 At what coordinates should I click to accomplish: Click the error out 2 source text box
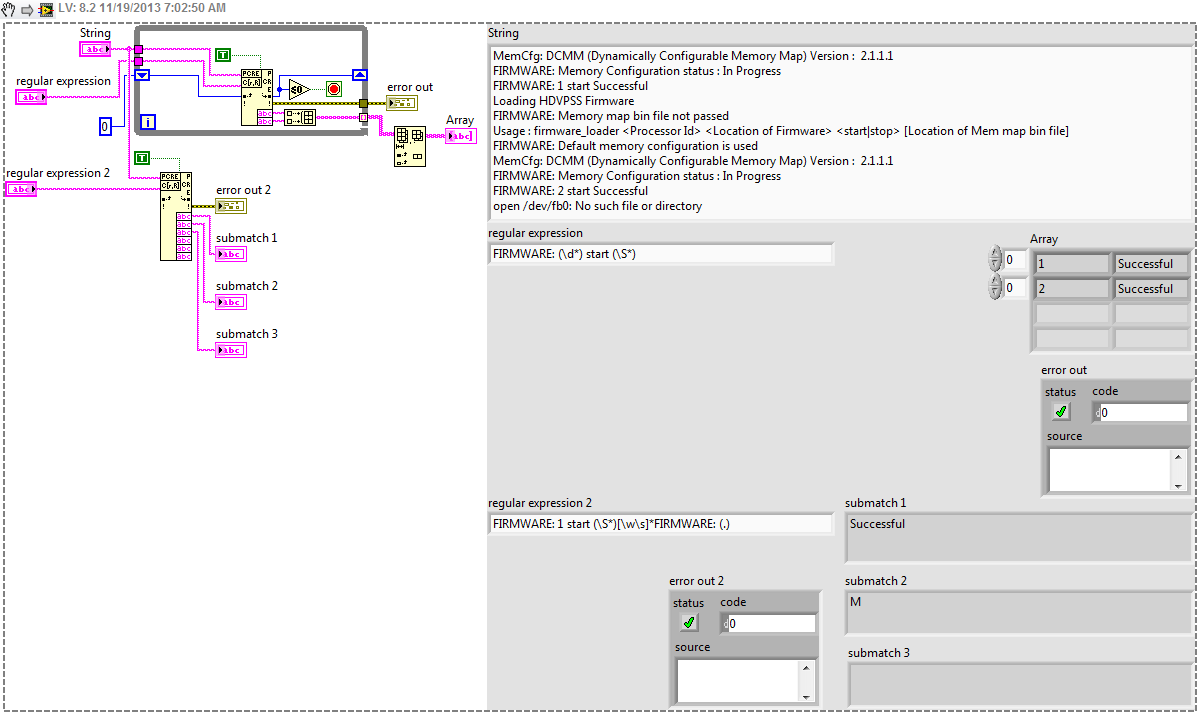(737, 681)
